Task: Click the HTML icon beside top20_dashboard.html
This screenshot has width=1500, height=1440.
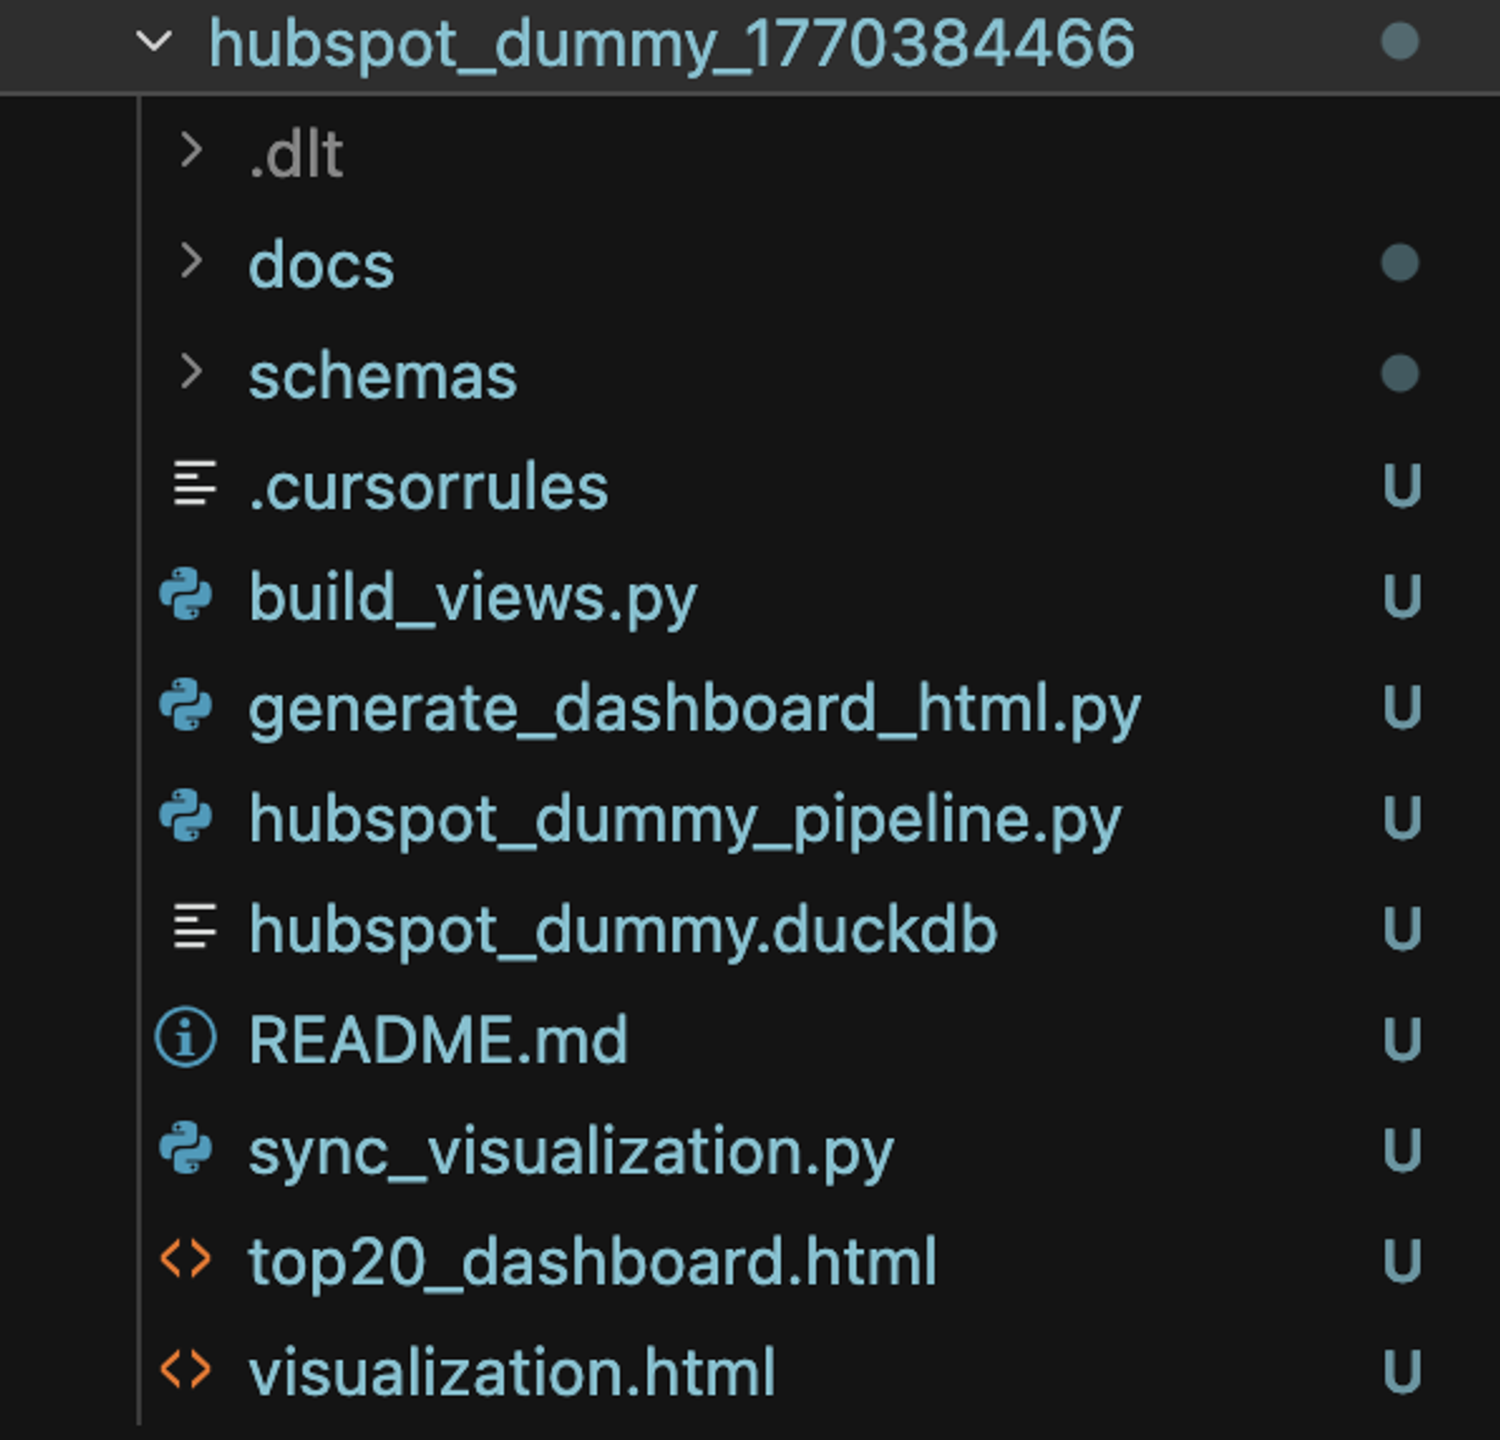Action: (186, 1260)
